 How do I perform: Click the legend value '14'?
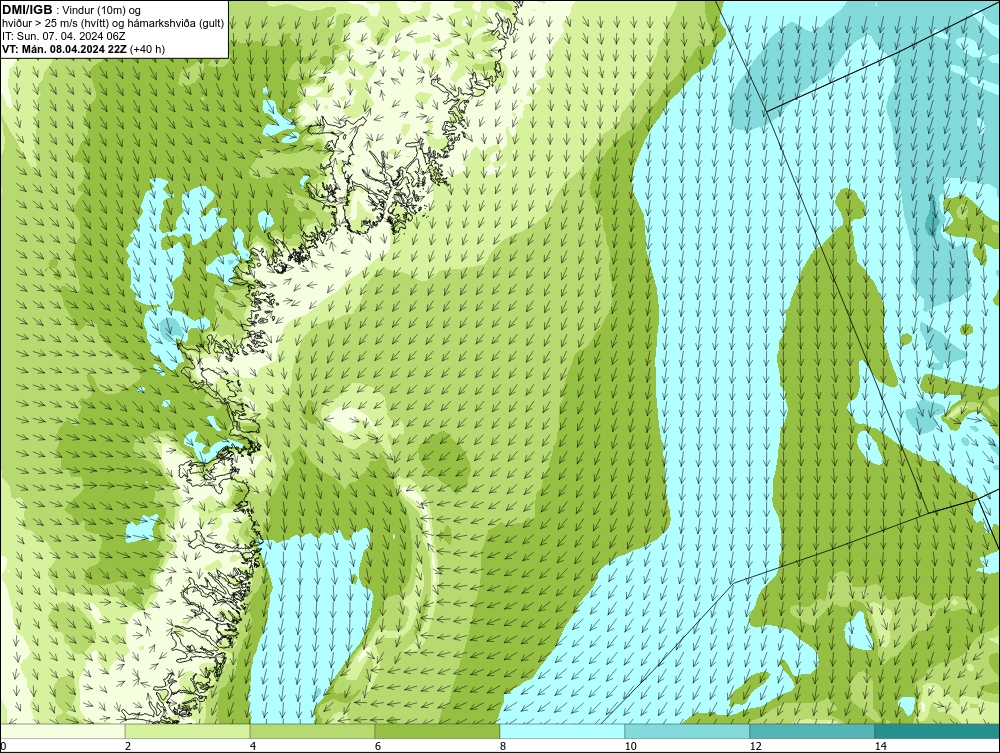click(x=881, y=746)
